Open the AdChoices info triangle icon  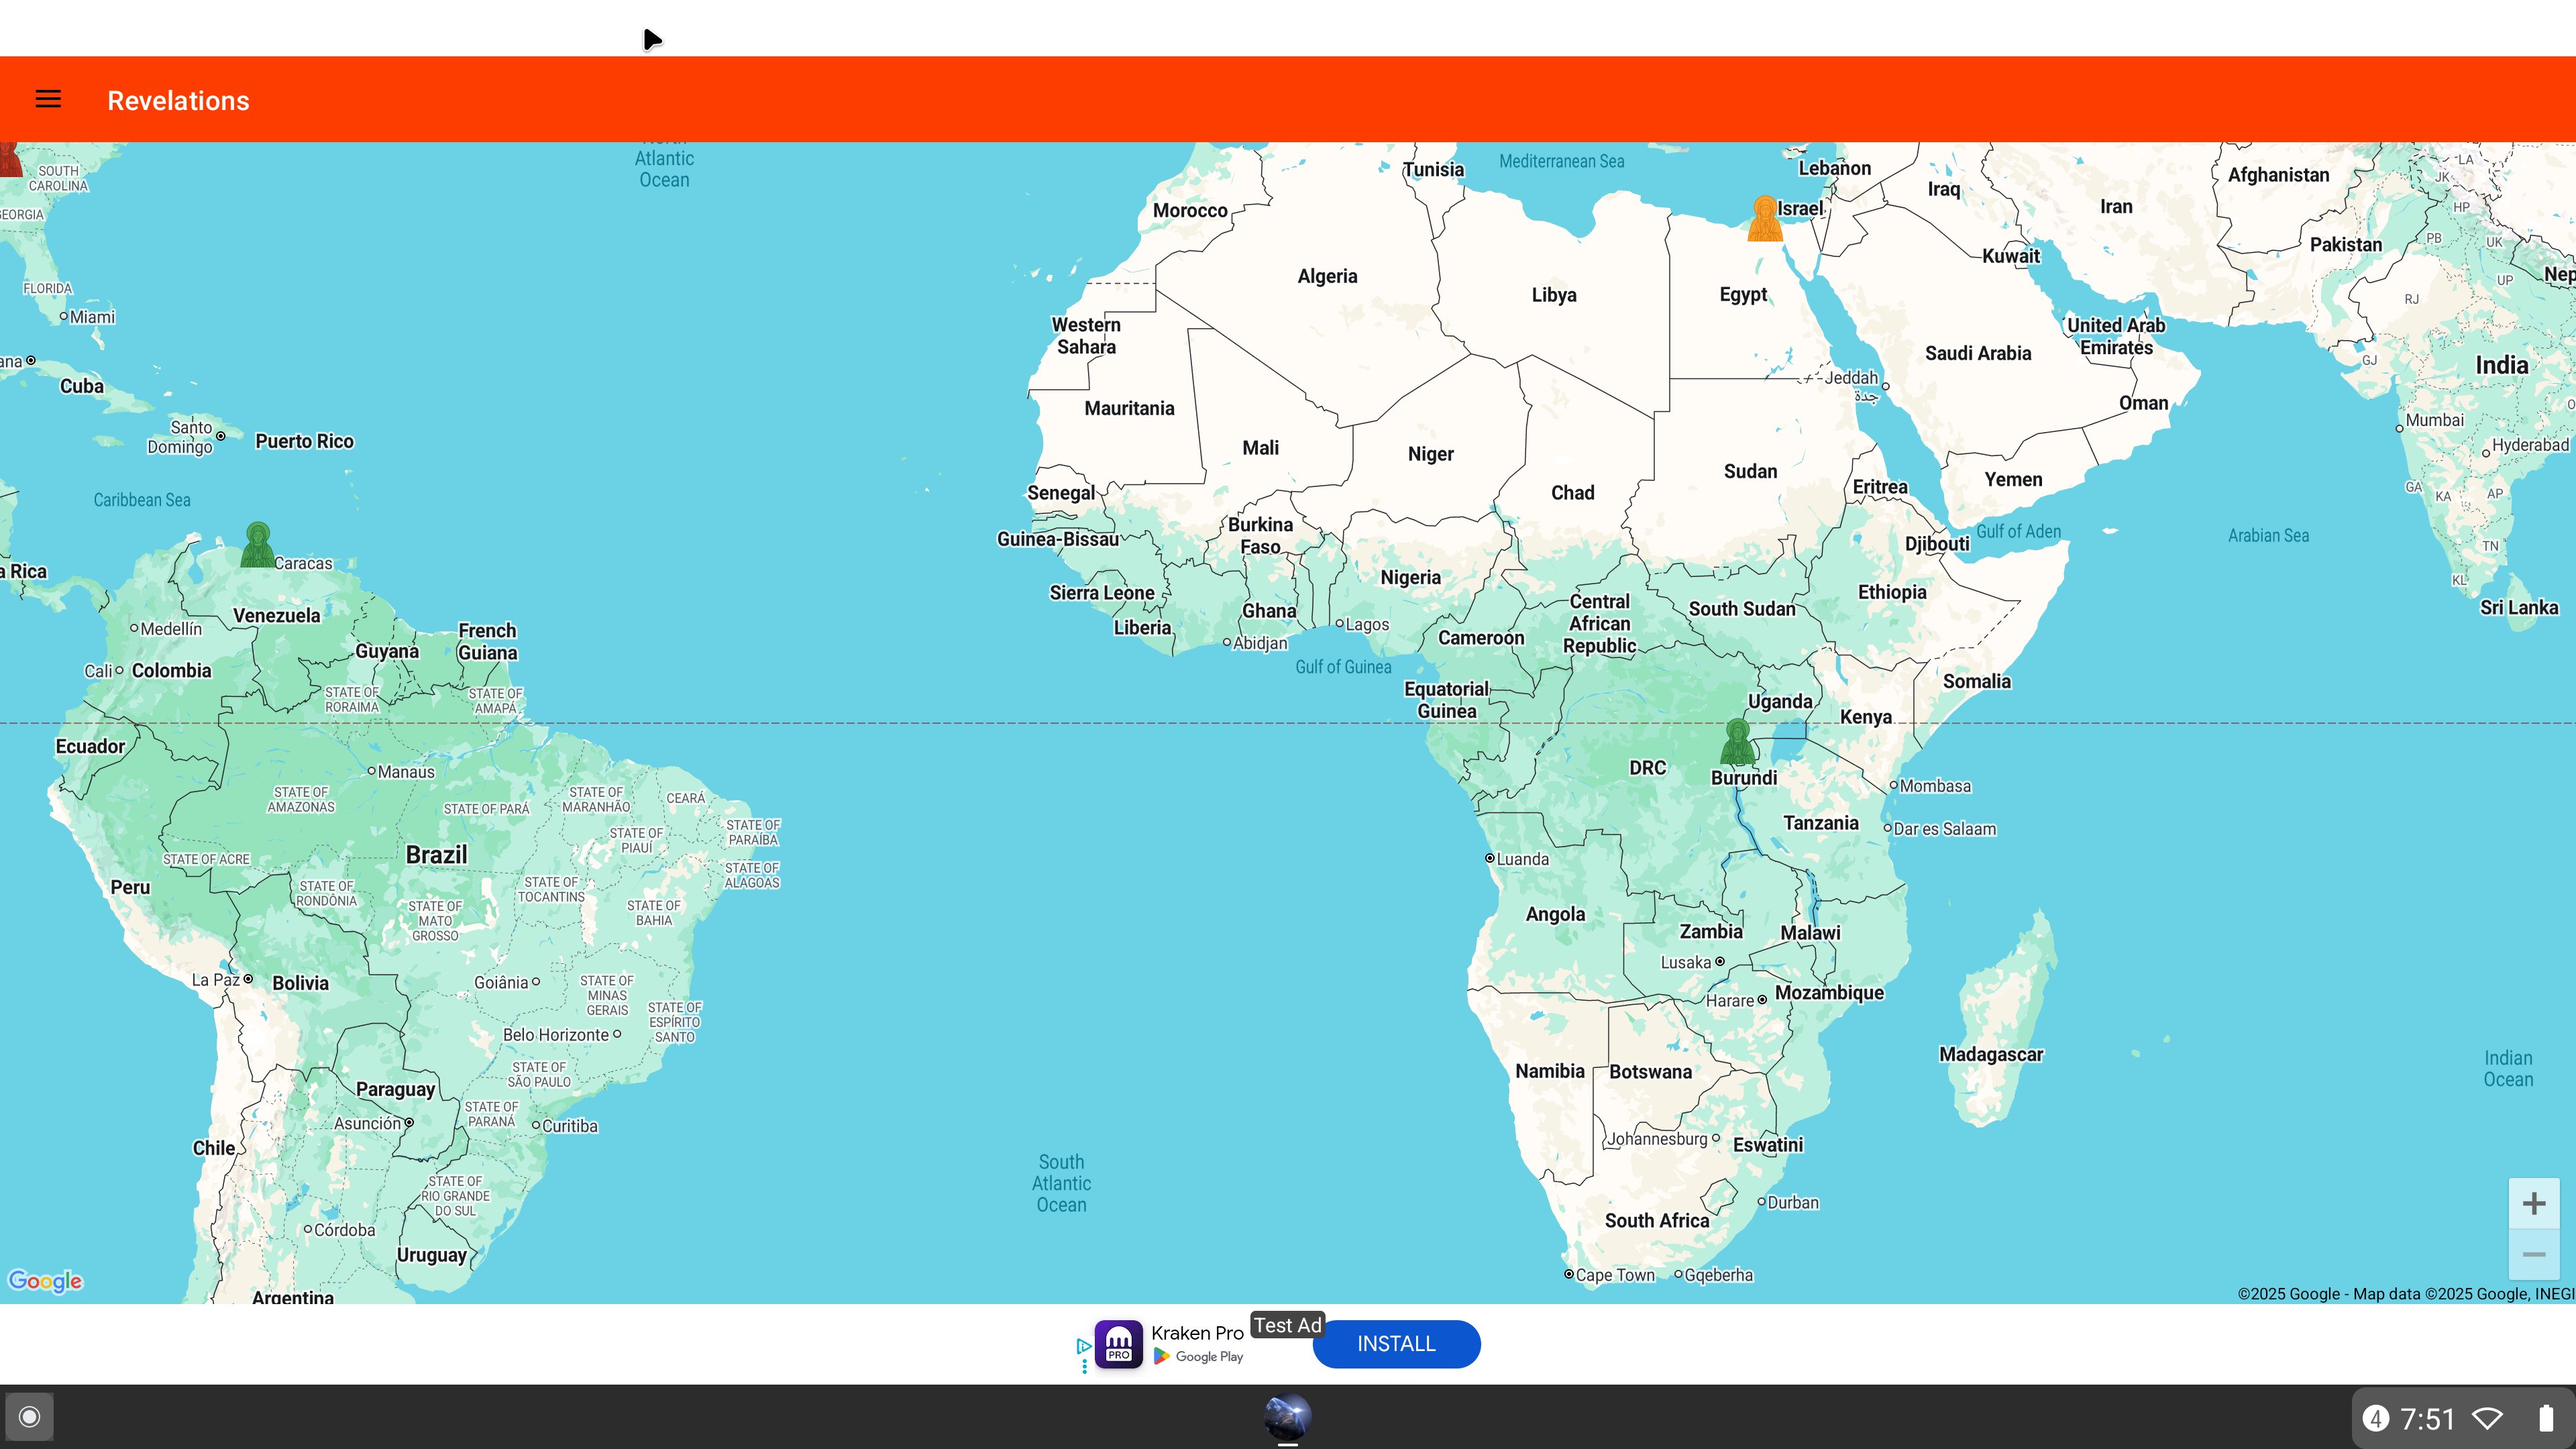pos(1083,1346)
